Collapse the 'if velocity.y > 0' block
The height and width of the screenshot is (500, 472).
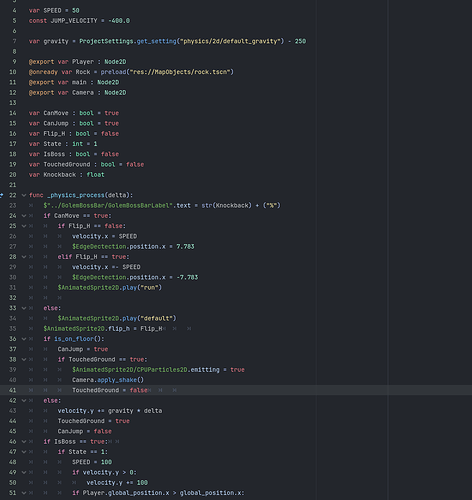pos(24,473)
